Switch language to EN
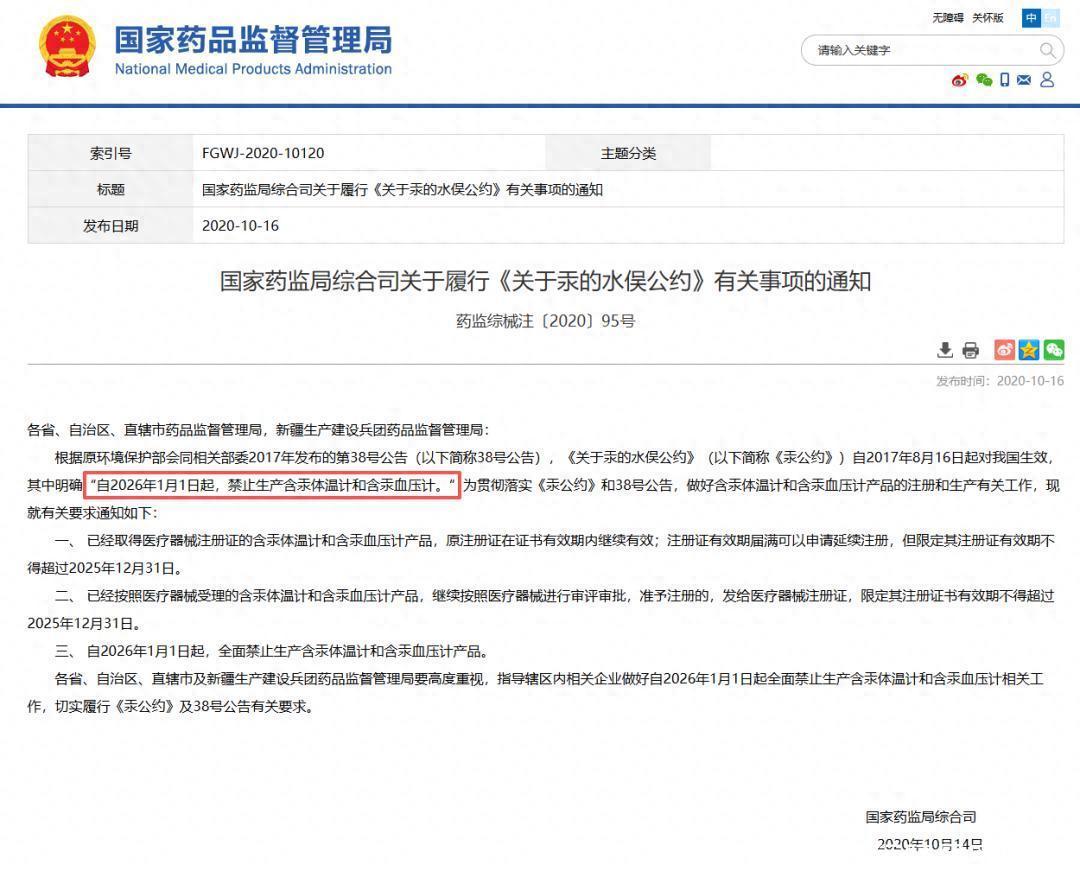Screen dimensions: 1080x877 pos(1053,17)
